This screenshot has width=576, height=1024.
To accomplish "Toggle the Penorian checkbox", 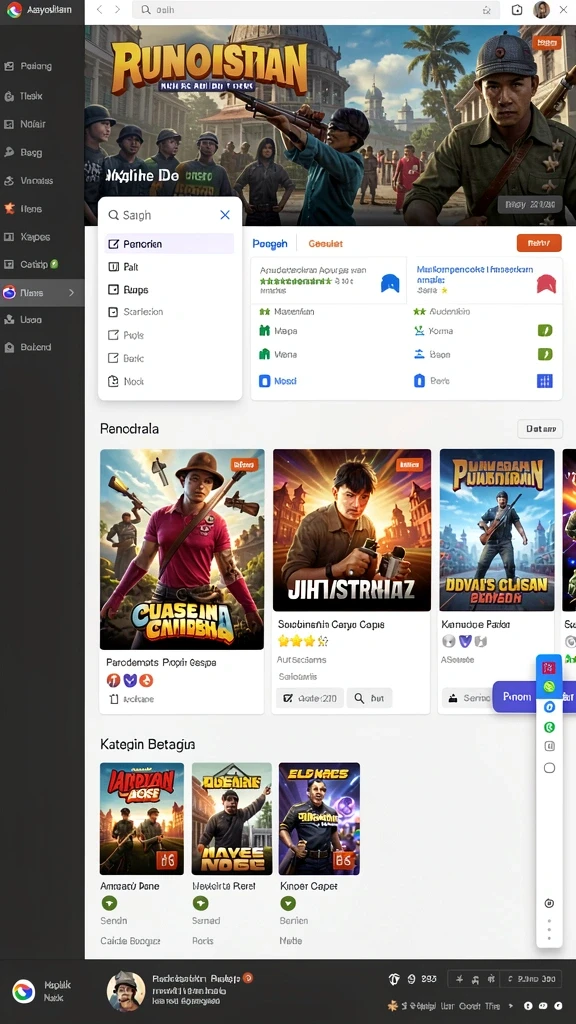I will [113, 244].
